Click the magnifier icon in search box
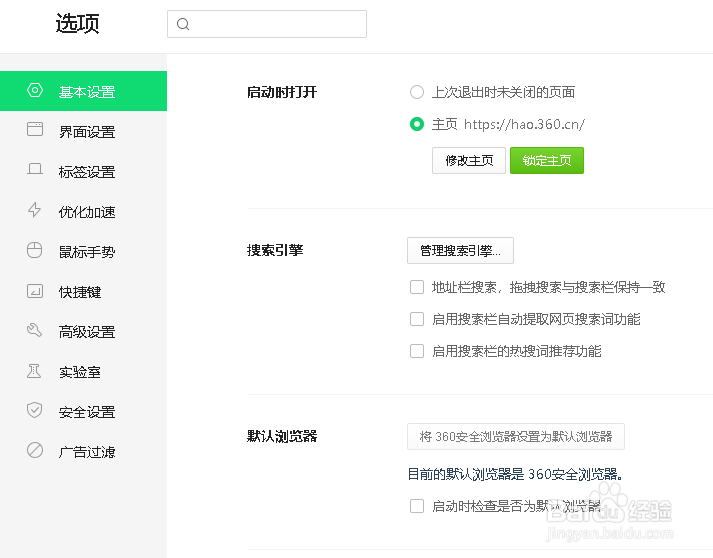713x558 pixels. (x=183, y=24)
